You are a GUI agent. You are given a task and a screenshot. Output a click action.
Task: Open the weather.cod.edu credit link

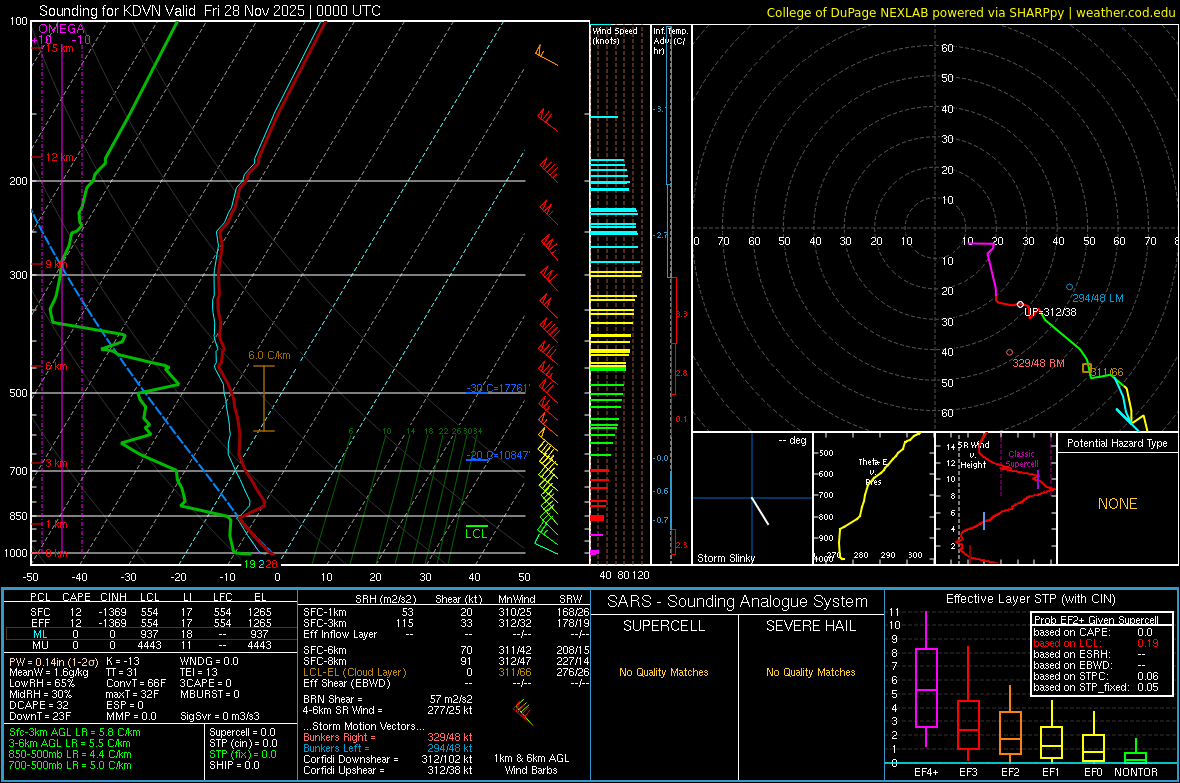[1125, 12]
